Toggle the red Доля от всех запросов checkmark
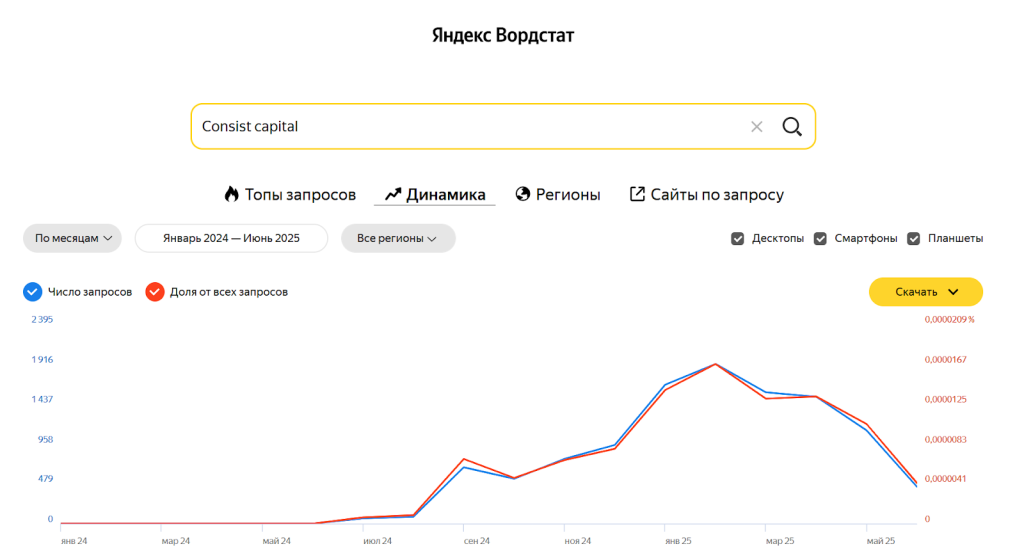Screen dimensions: 1024x551 point(154,292)
